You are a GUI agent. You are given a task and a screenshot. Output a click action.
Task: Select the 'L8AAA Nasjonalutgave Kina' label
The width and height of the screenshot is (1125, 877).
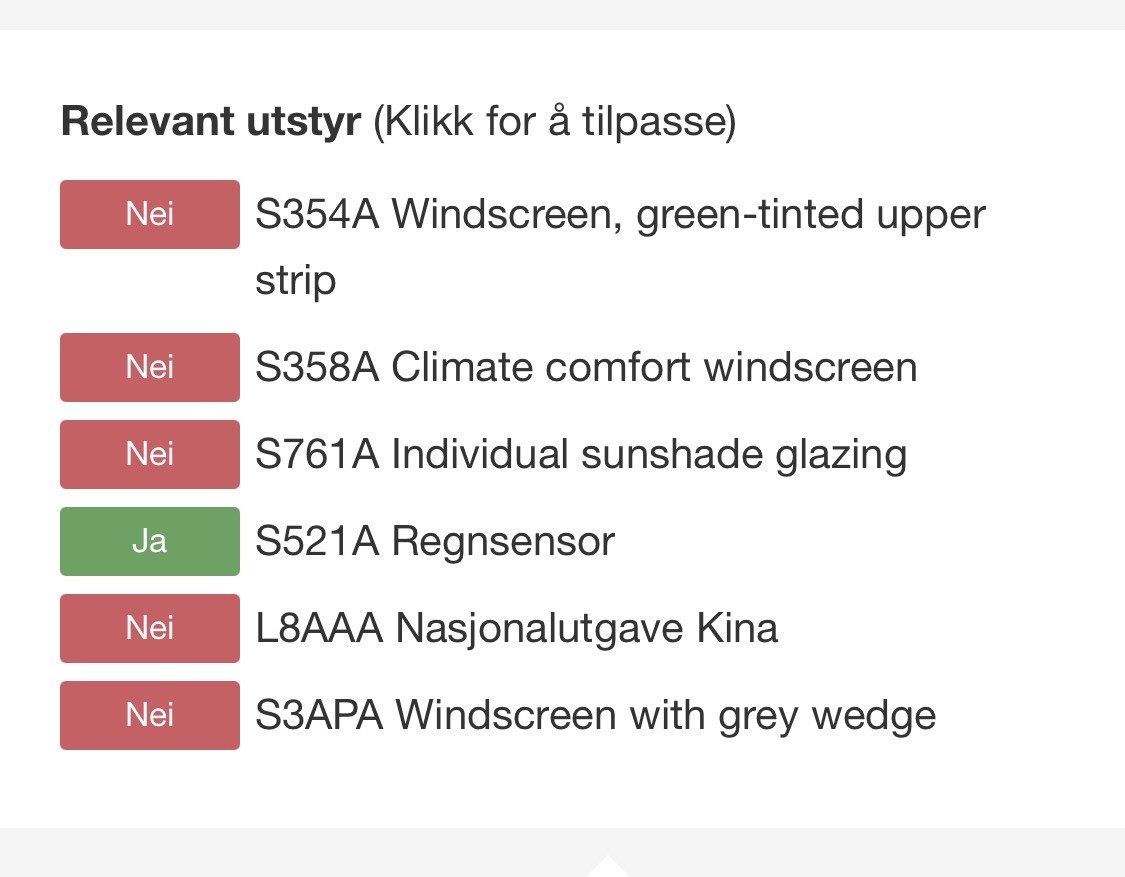click(516, 629)
